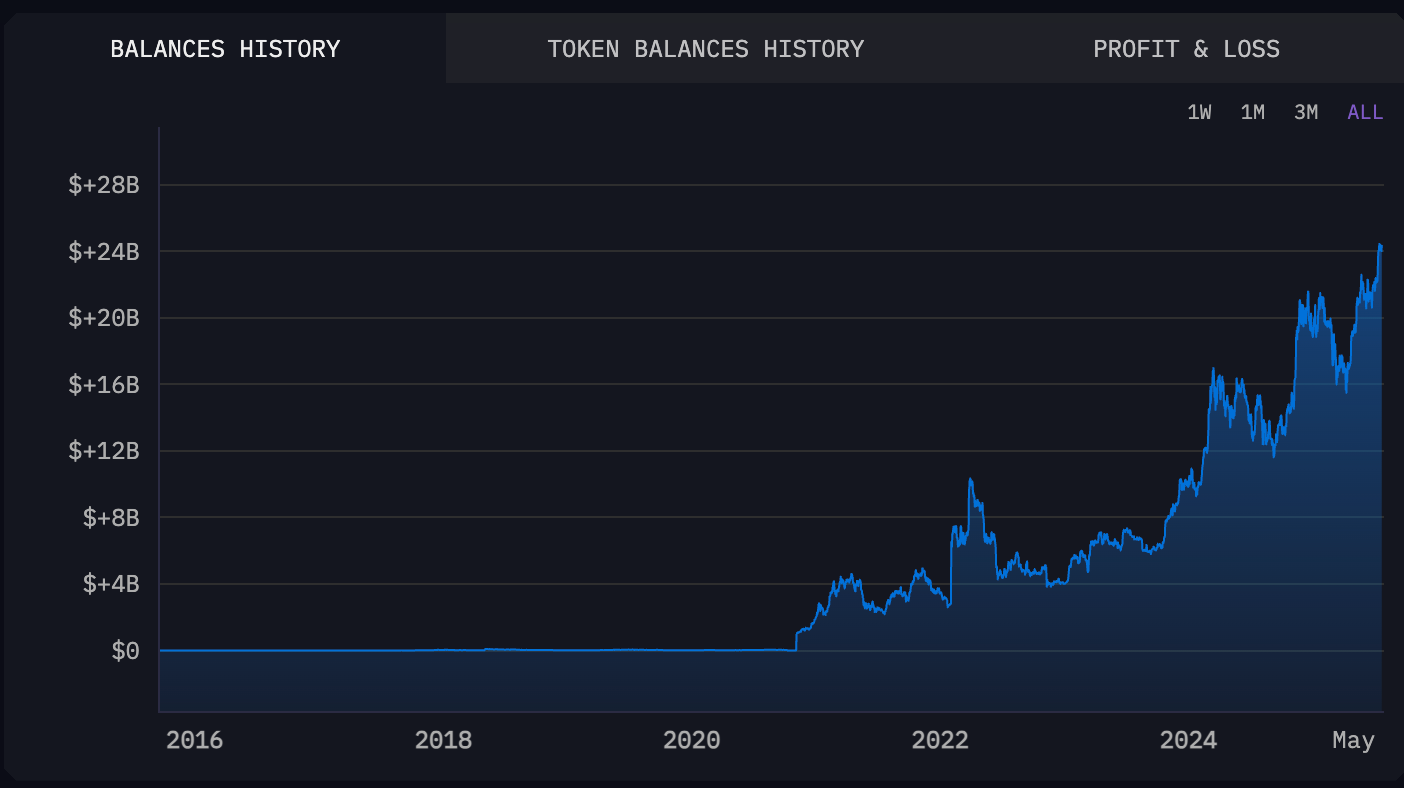Screen dimensions: 1404x788
Task: Click the $+12B axis label
Action: click(103, 451)
